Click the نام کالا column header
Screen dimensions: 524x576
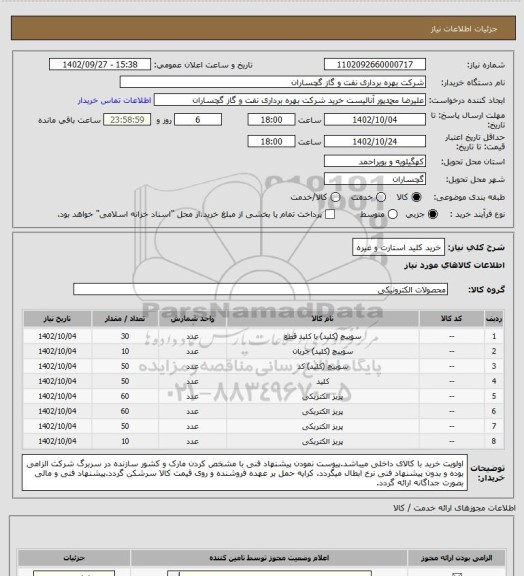(x=323, y=318)
